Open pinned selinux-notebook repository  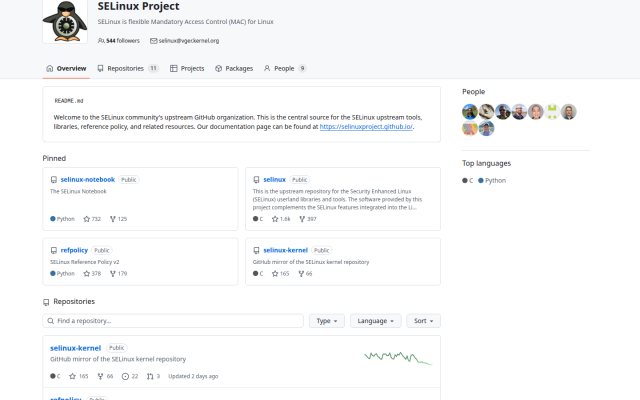(88, 179)
